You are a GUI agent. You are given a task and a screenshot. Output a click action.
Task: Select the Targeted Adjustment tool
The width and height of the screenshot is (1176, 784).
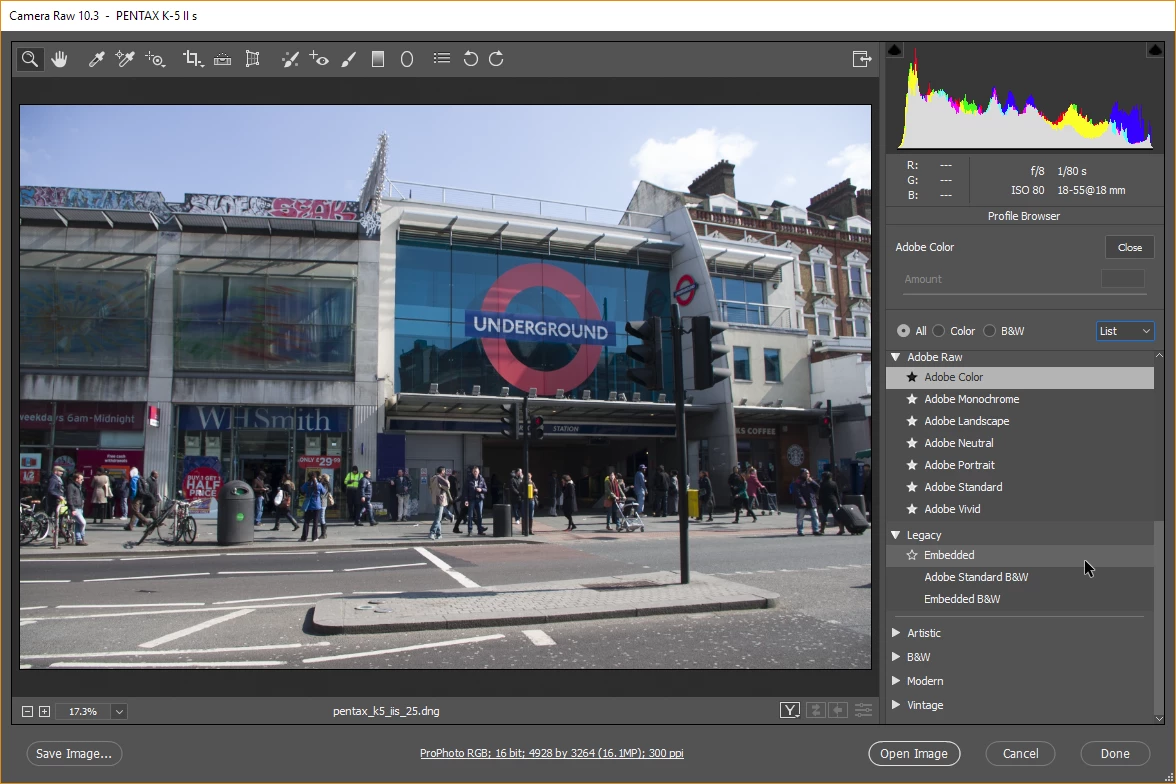click(155, 59)
